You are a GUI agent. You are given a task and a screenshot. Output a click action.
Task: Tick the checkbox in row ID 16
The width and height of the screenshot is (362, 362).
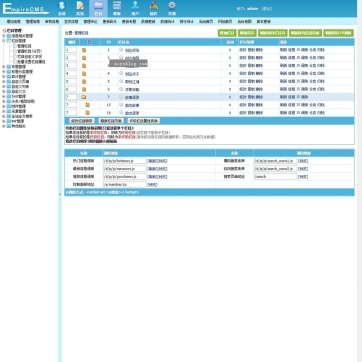[x=121, y=112]
